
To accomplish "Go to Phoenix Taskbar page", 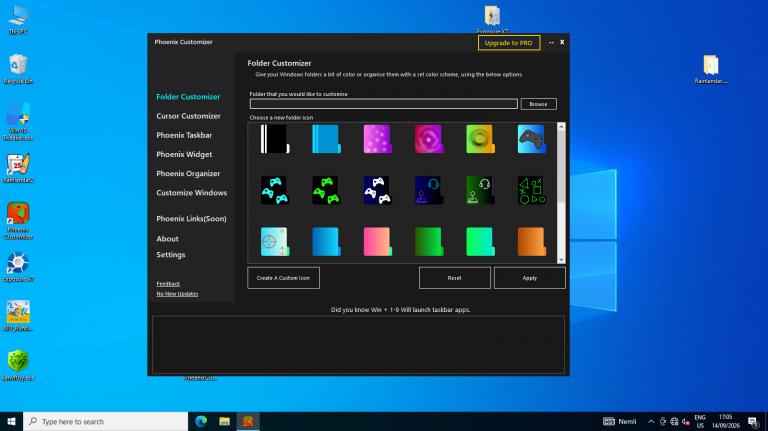I will [184, 135].
